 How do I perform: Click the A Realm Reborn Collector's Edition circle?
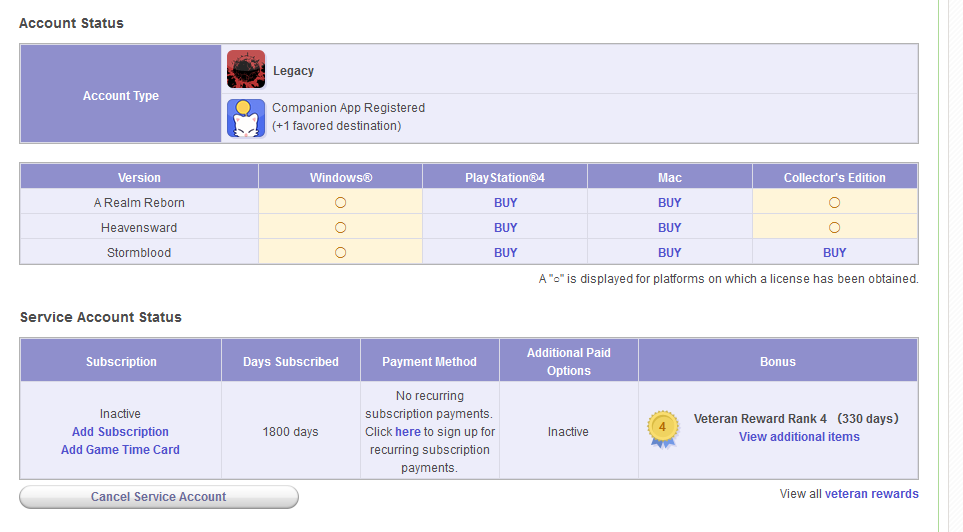(x=834, y=203)
